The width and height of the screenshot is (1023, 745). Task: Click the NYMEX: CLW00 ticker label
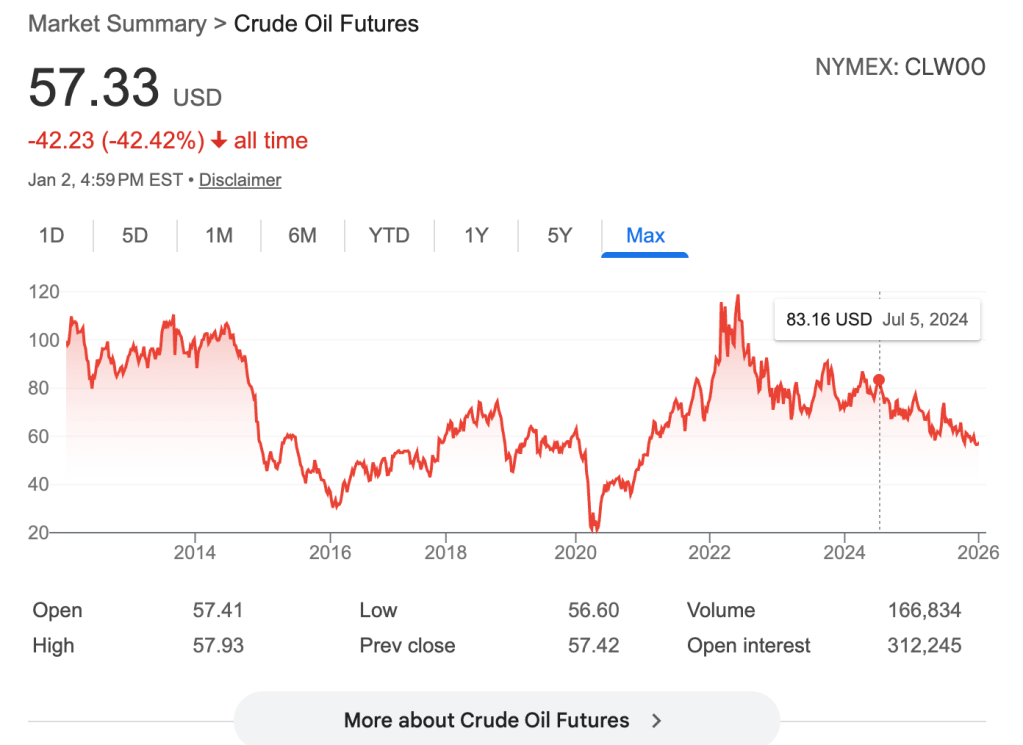tap(900, 67)
